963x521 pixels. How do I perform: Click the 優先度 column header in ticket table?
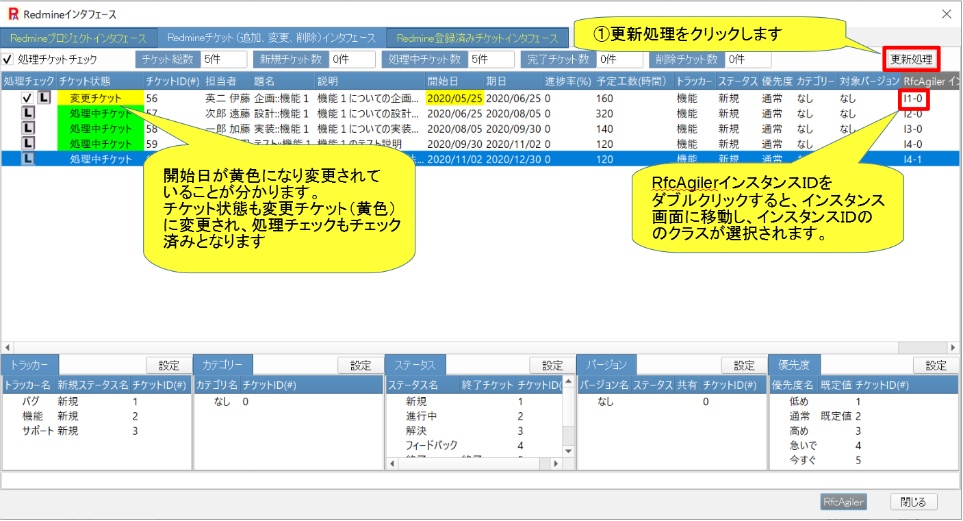click(777, 81)
